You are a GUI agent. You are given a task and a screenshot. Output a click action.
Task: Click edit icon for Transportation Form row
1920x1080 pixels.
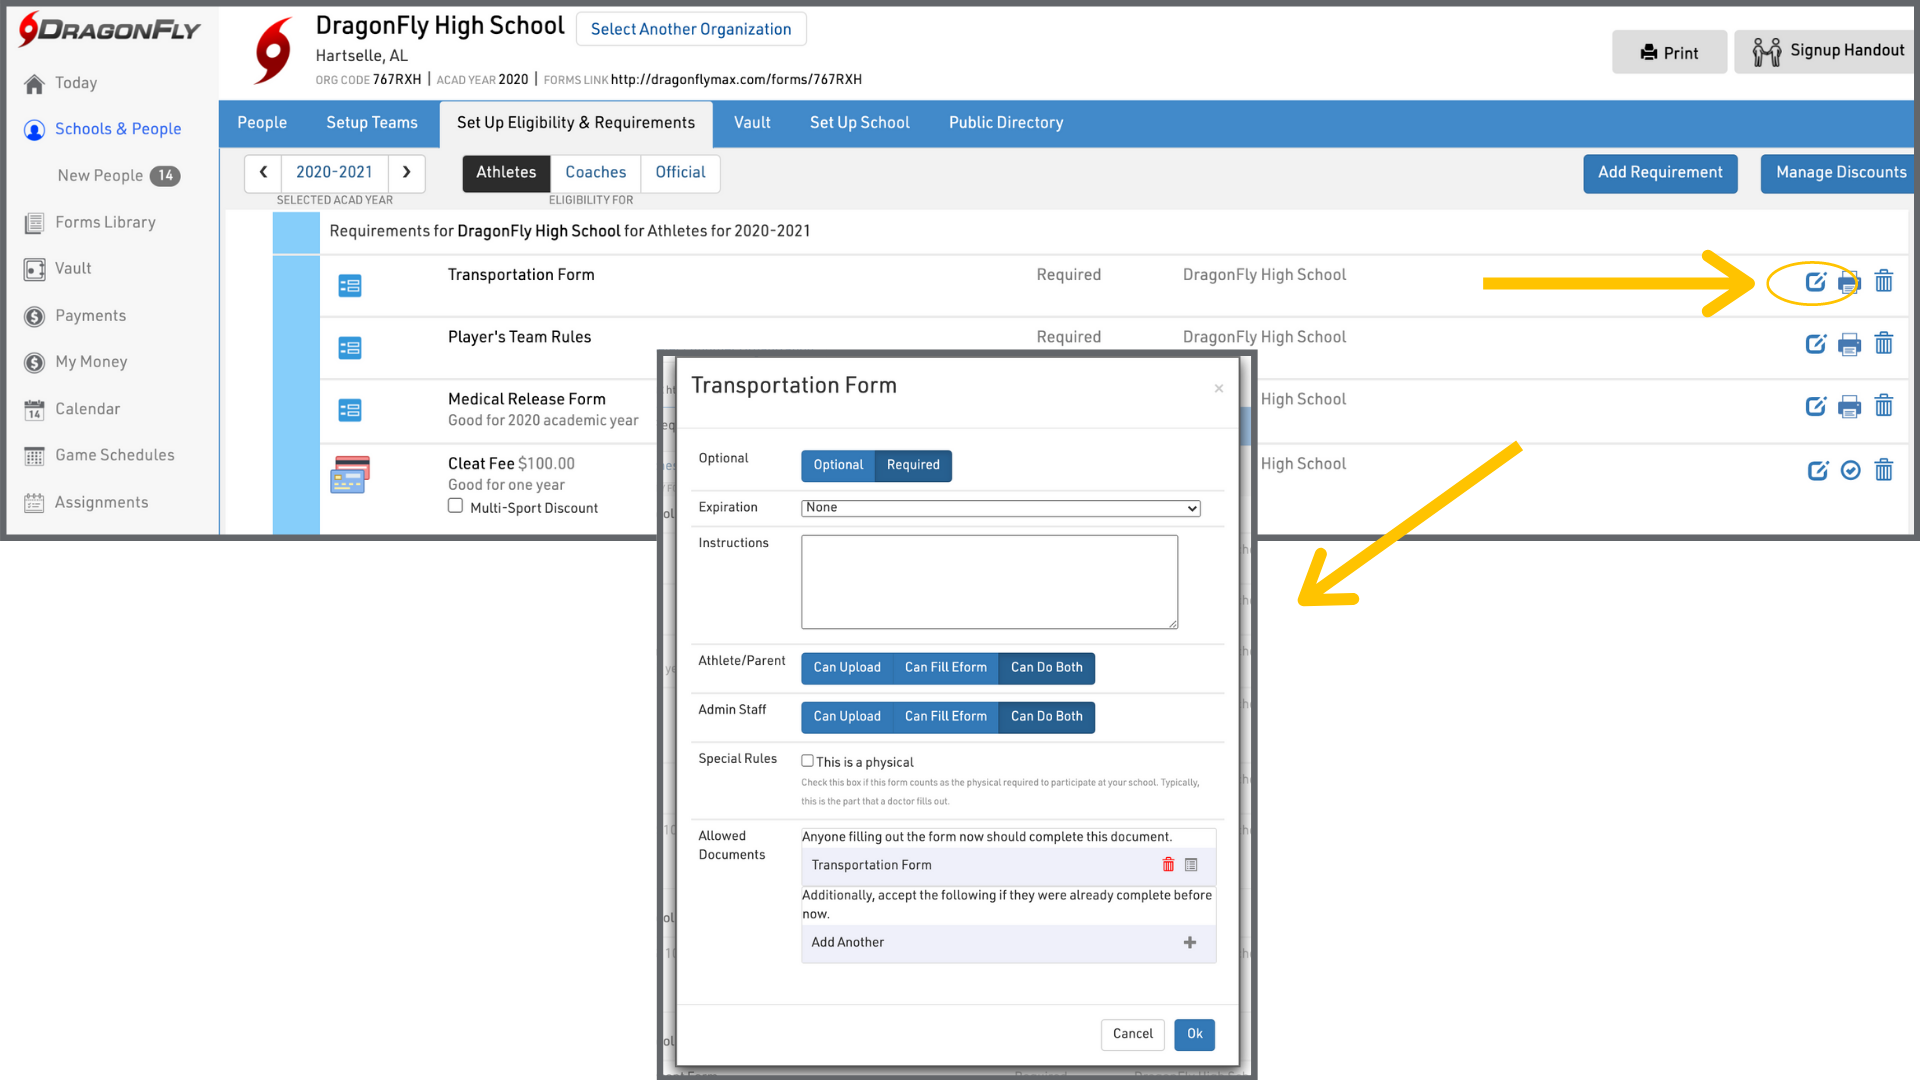1815,282
